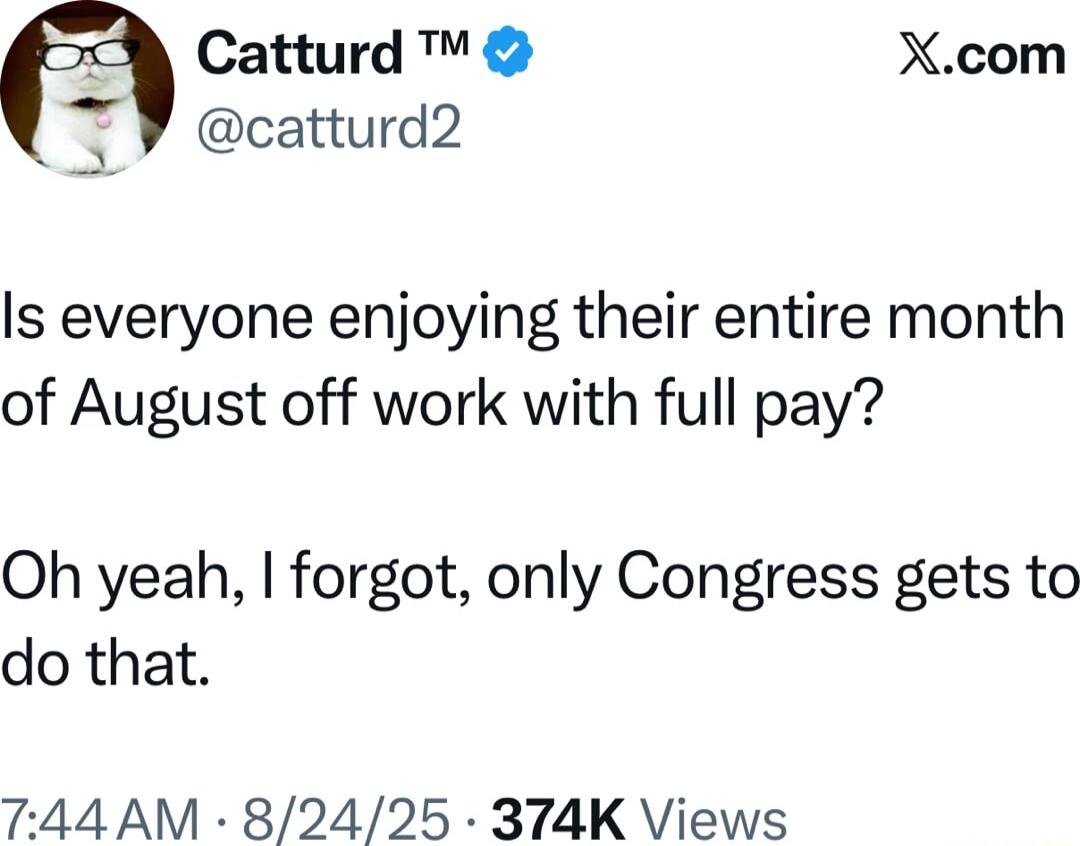Click the 'do that.' ending line
Screen dimensions: 1080x846
pos(104,663)
